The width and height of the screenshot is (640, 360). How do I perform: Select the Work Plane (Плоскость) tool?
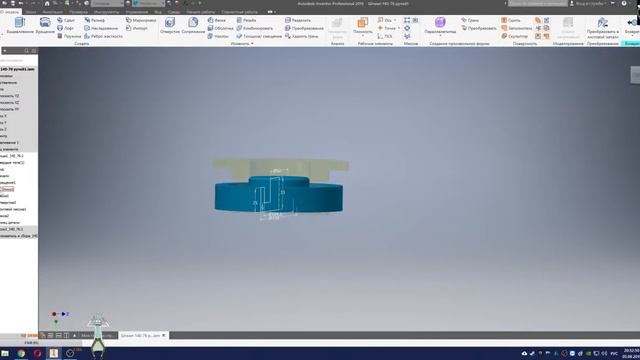click(362, 24)
